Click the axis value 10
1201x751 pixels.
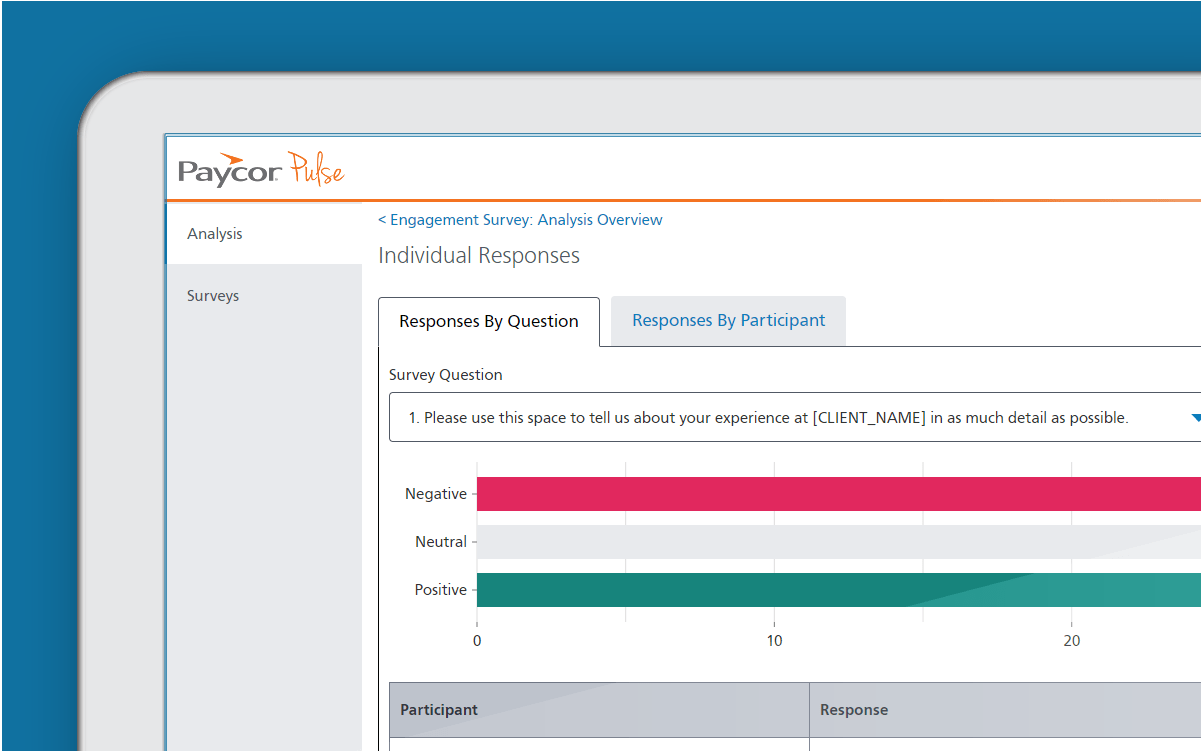774,640
